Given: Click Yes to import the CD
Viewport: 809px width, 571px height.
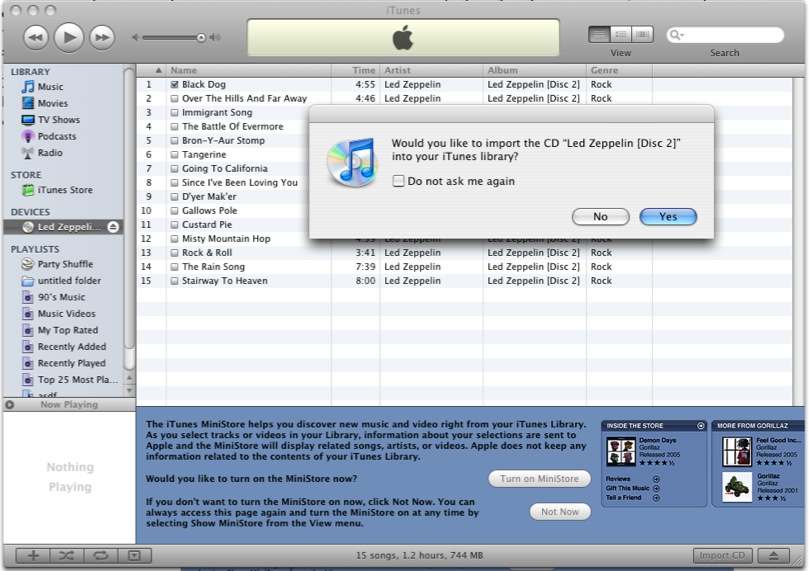Looking at the screenshot, I should pos(667,217).
